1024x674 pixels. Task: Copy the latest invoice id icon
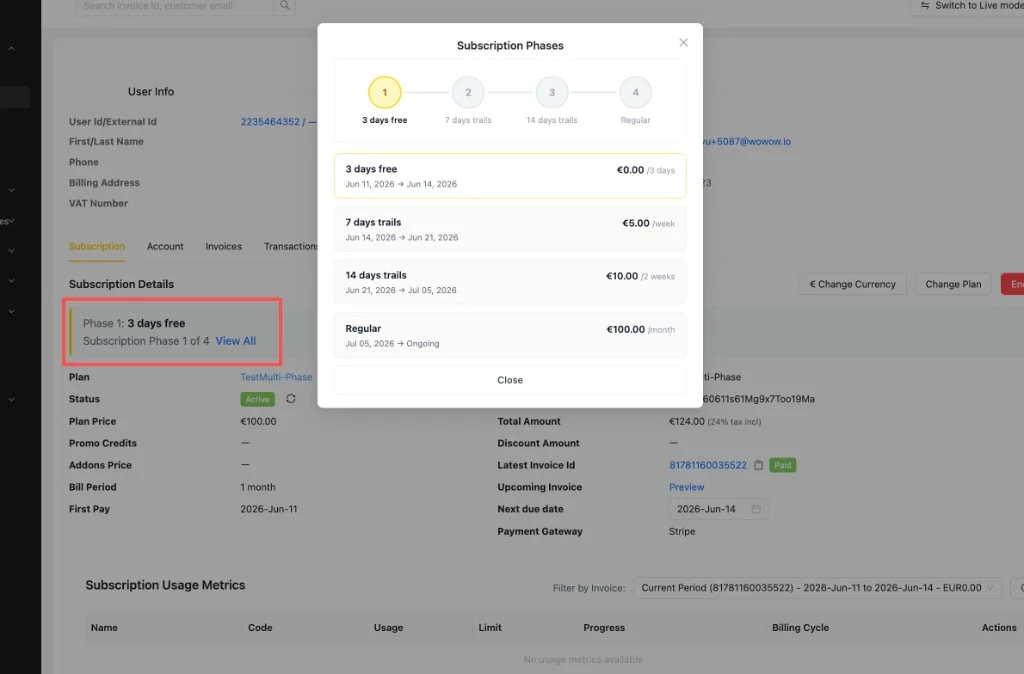[x=758, y=465]
